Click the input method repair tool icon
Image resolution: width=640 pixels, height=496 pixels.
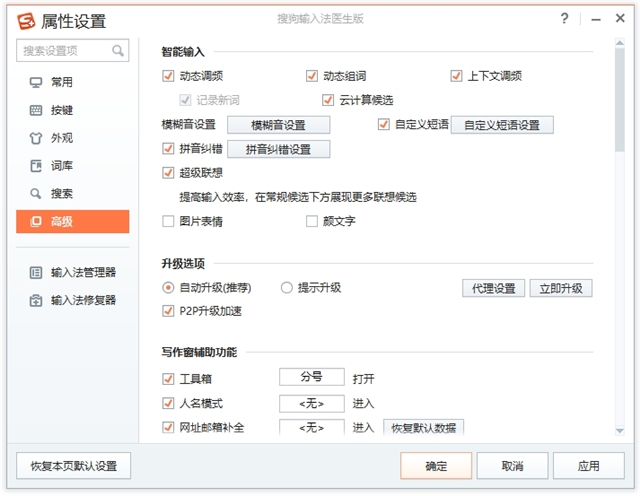click(x=36, y=300)
